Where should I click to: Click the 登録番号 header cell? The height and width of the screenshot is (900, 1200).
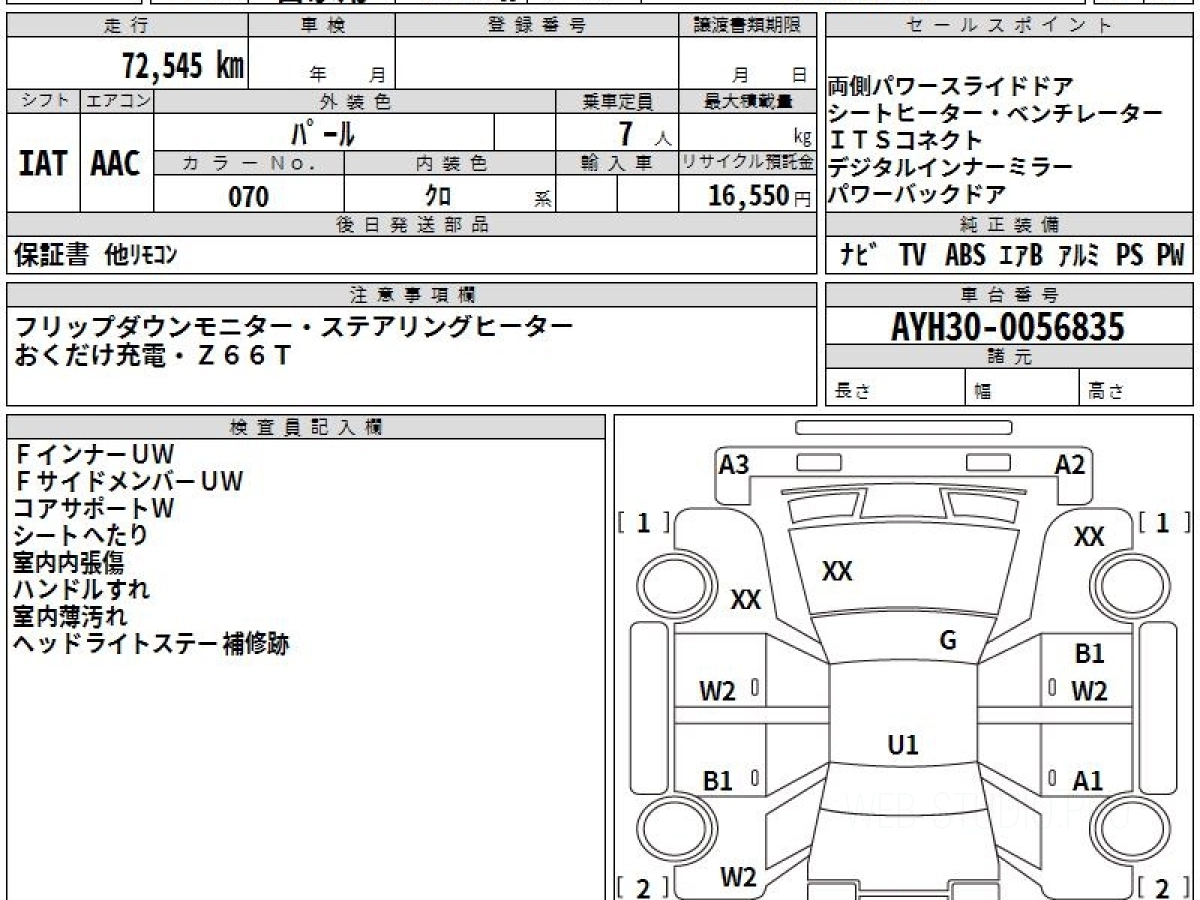tap(537, 26)
